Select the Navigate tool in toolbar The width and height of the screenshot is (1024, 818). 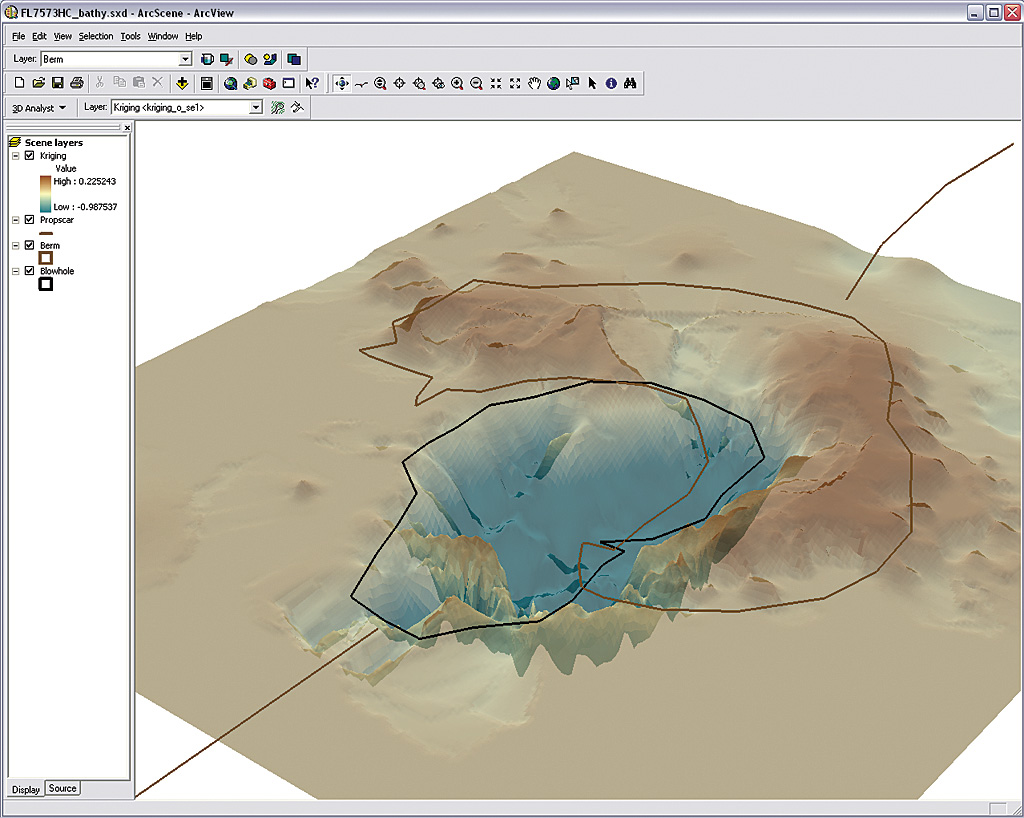[x=341, y=83]
